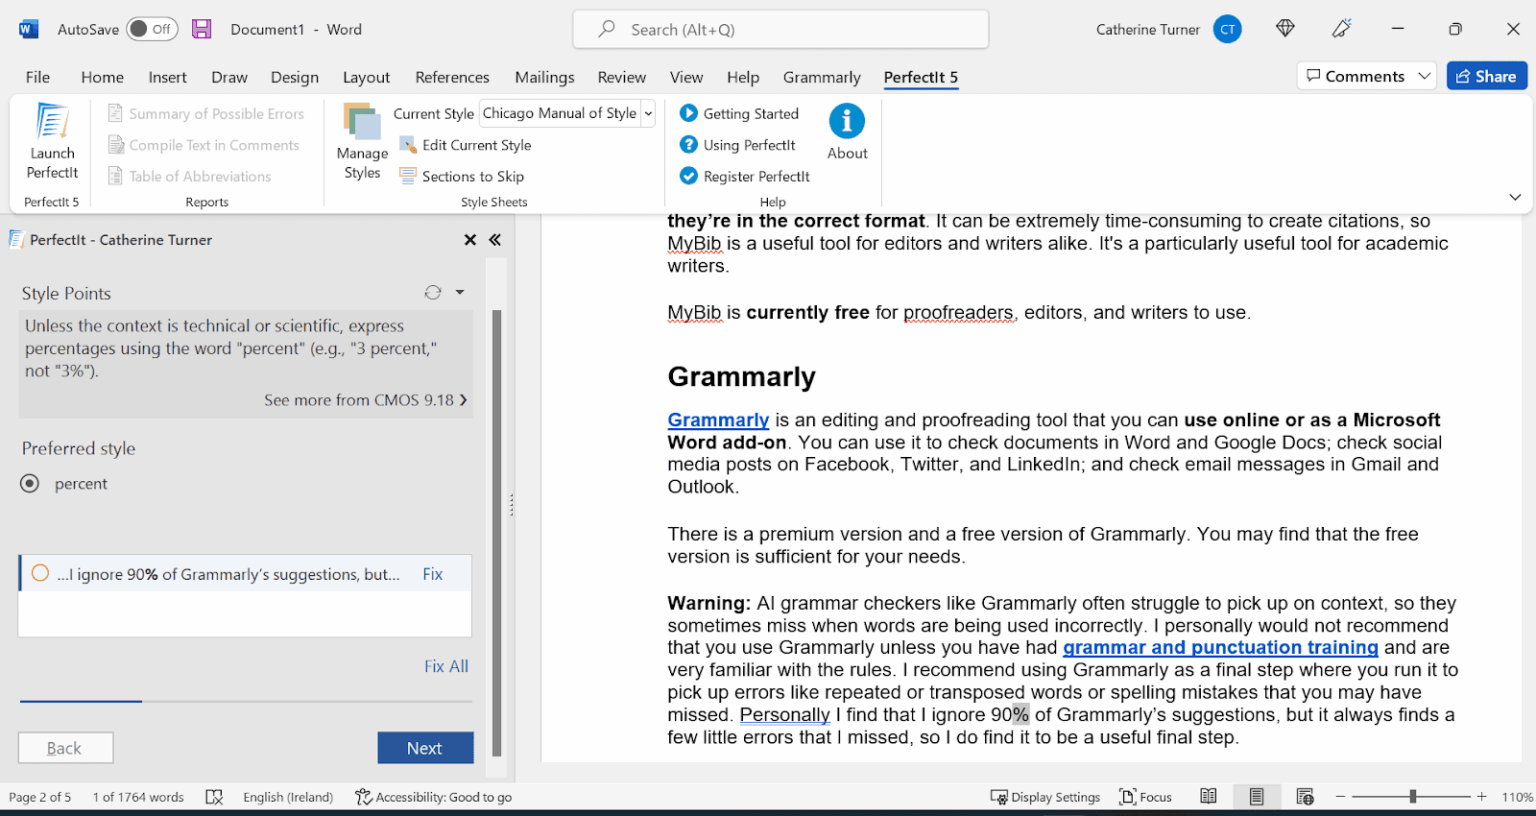The width and height of the screenshot is (1536, 816).
Task: Refresh the Style Points panel
Action: (x=432, y=292)
